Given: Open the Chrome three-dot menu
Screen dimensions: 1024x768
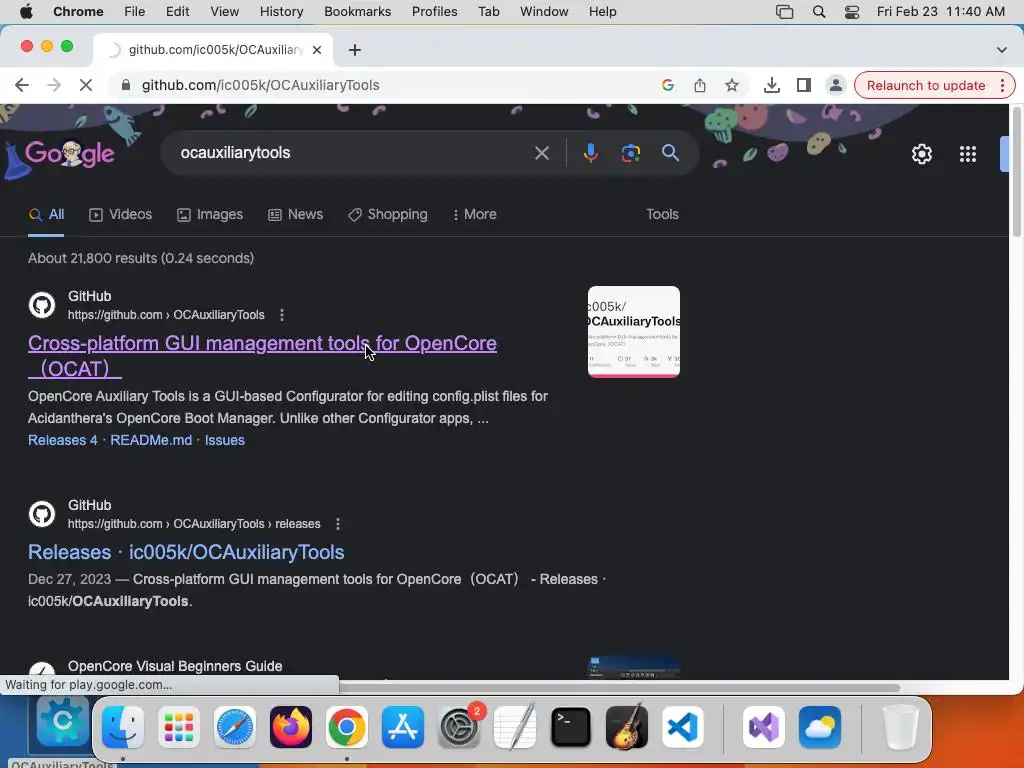Looking at the screenshot, I should (x=1002, y=86).
